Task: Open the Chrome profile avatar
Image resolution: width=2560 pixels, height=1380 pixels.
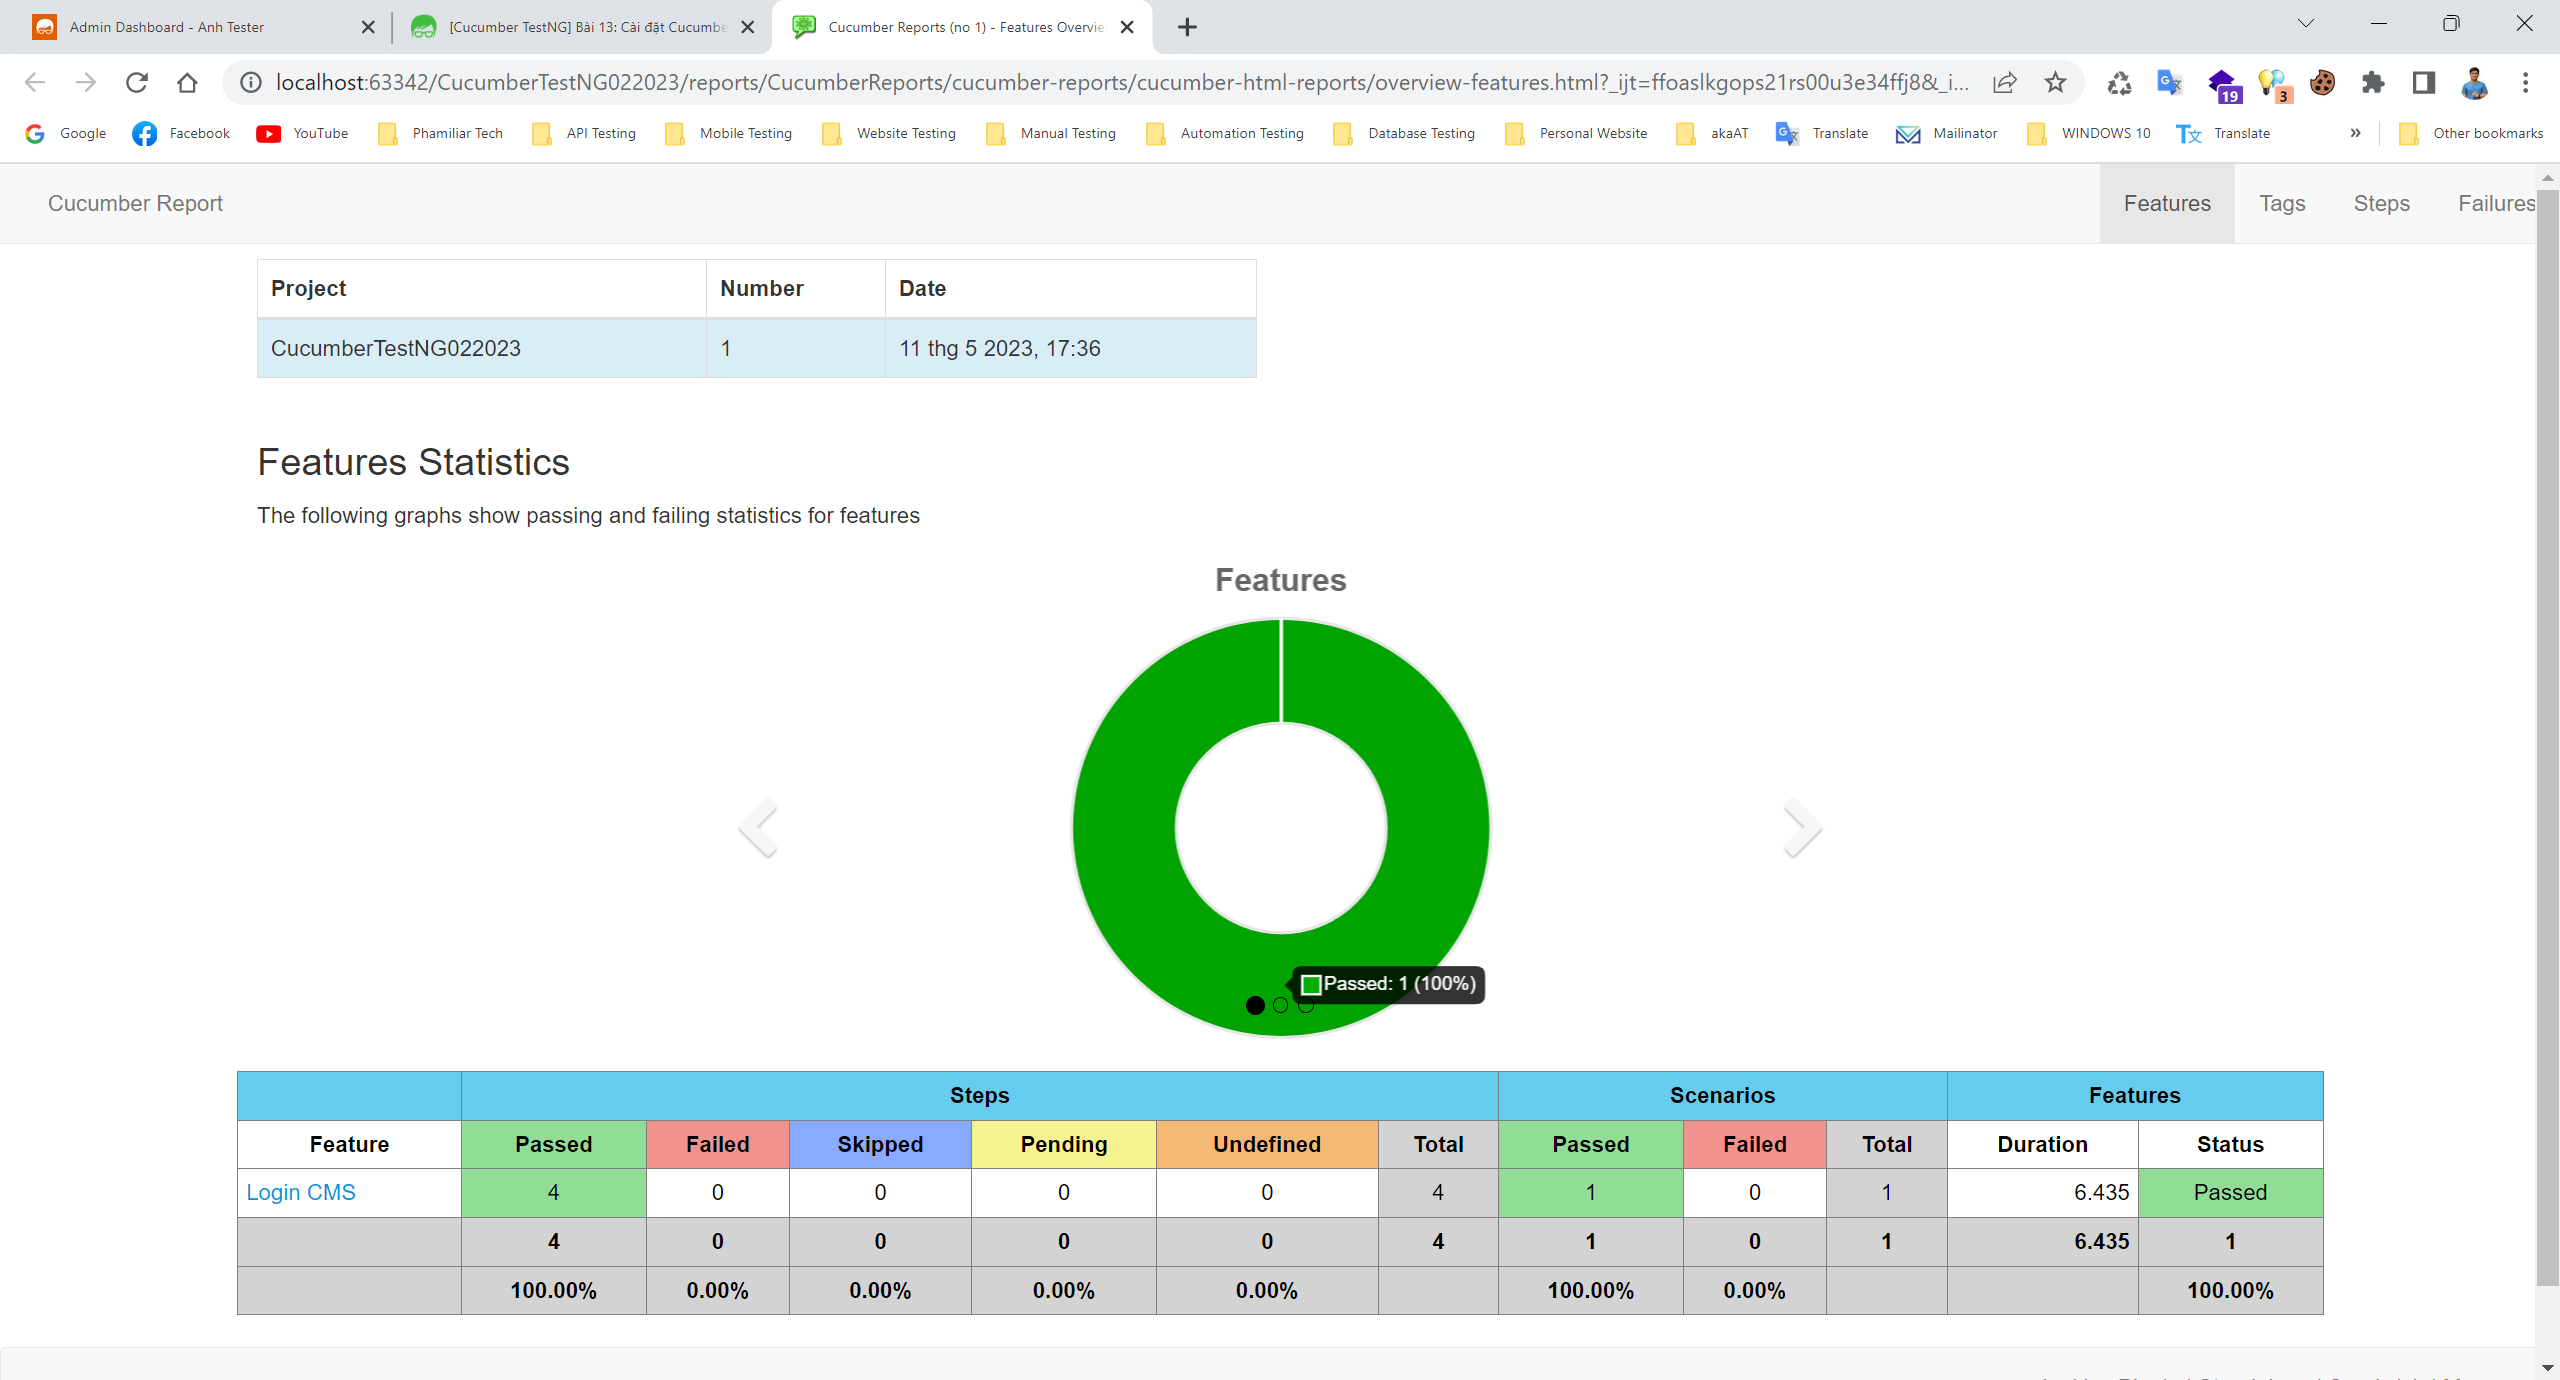Action: click(2475, 83)
